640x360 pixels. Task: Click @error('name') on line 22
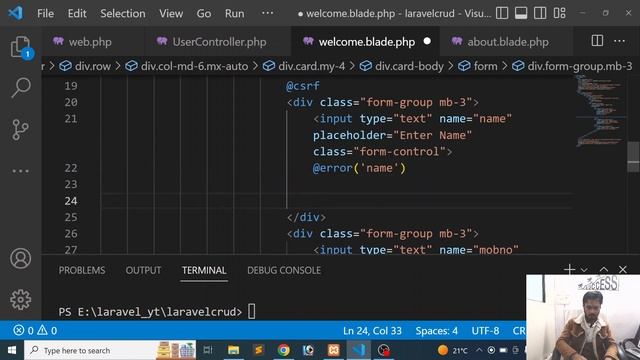coord(359,168)
